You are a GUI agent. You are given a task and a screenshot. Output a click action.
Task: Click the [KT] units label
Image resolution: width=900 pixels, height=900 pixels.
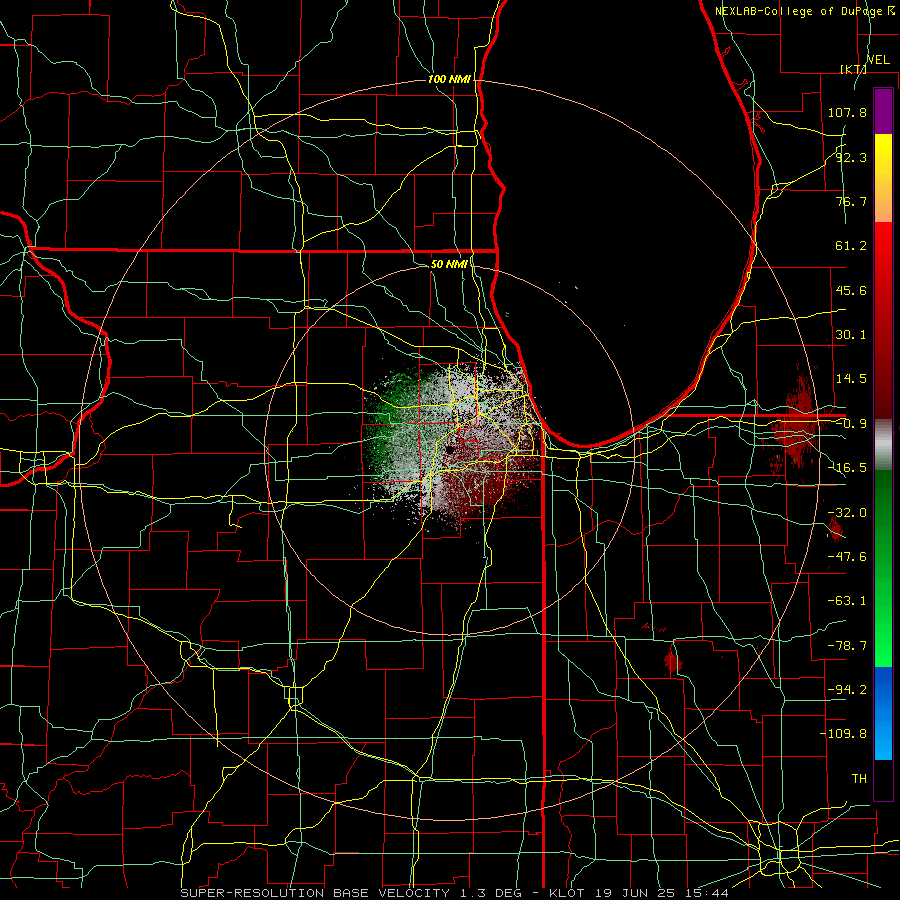point(853,69)
